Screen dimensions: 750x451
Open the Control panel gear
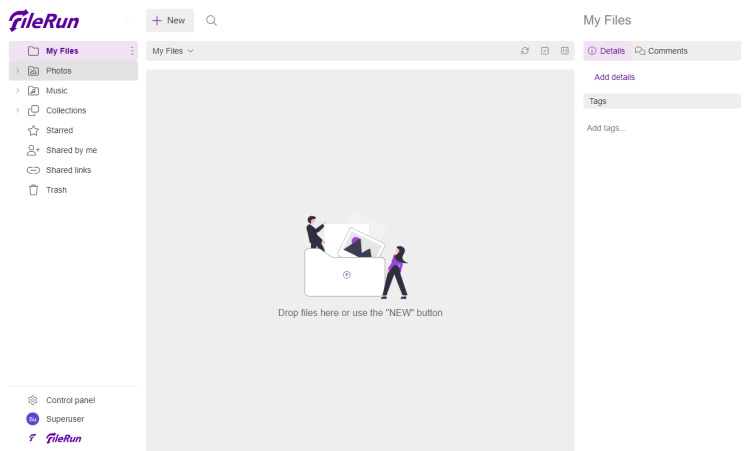click(33, 400)
